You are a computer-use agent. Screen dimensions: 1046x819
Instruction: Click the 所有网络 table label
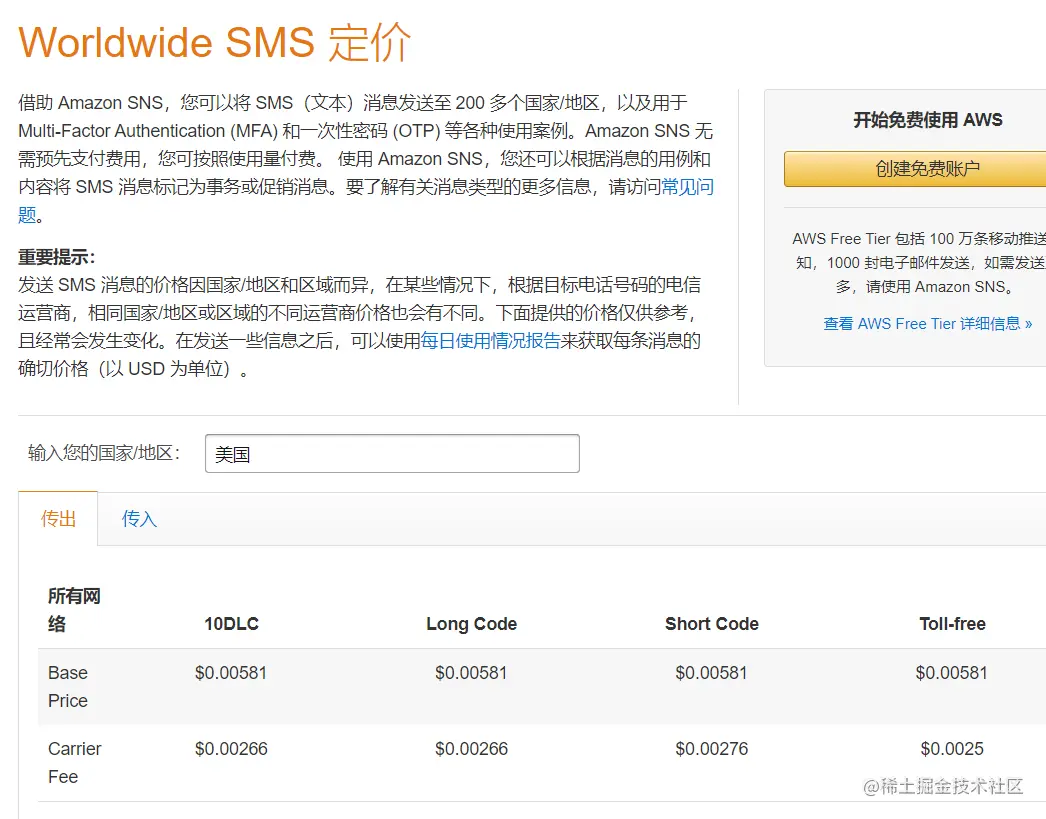coord(73,609)
